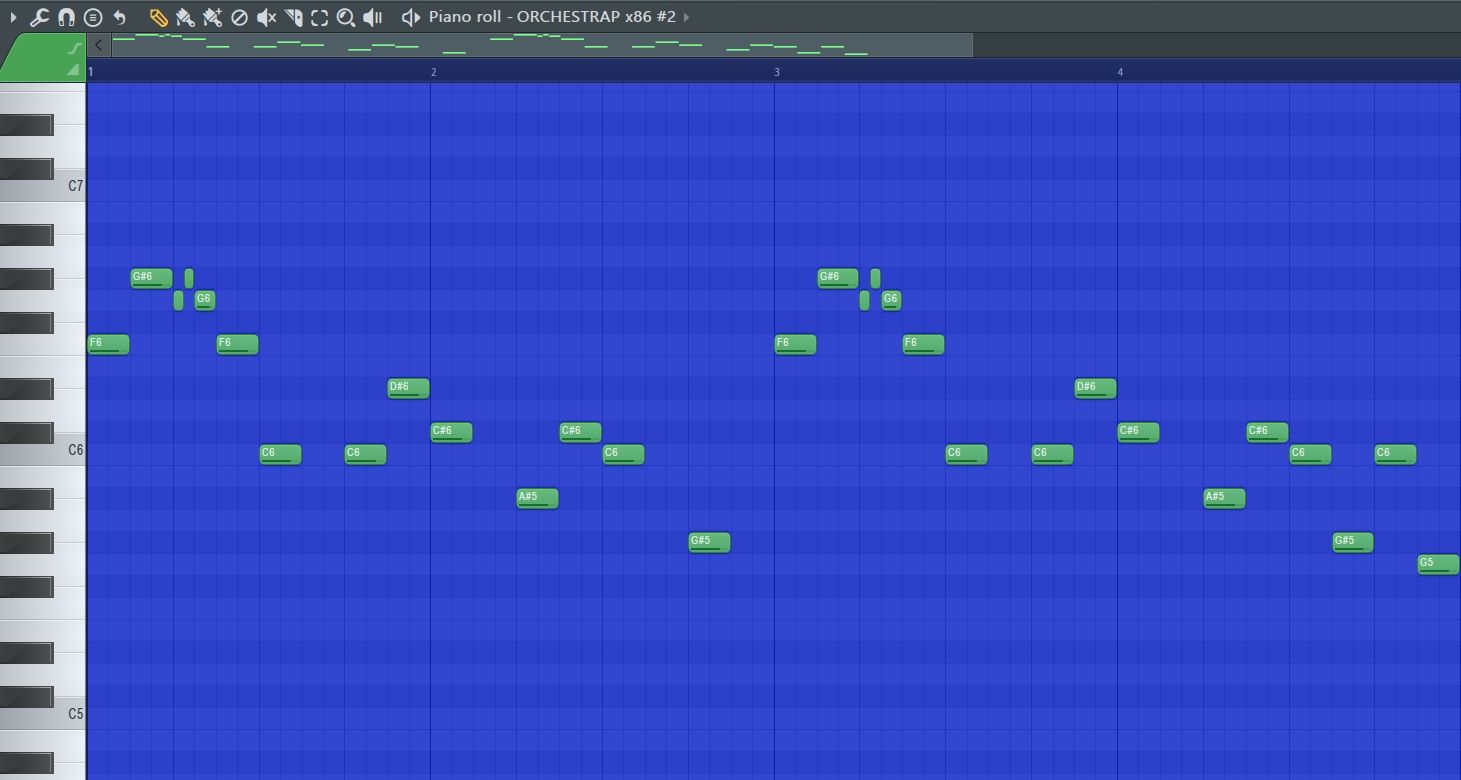1461x780 pixels.
Task: Select the Zoom magnifier tool
Action: point(346,17)
